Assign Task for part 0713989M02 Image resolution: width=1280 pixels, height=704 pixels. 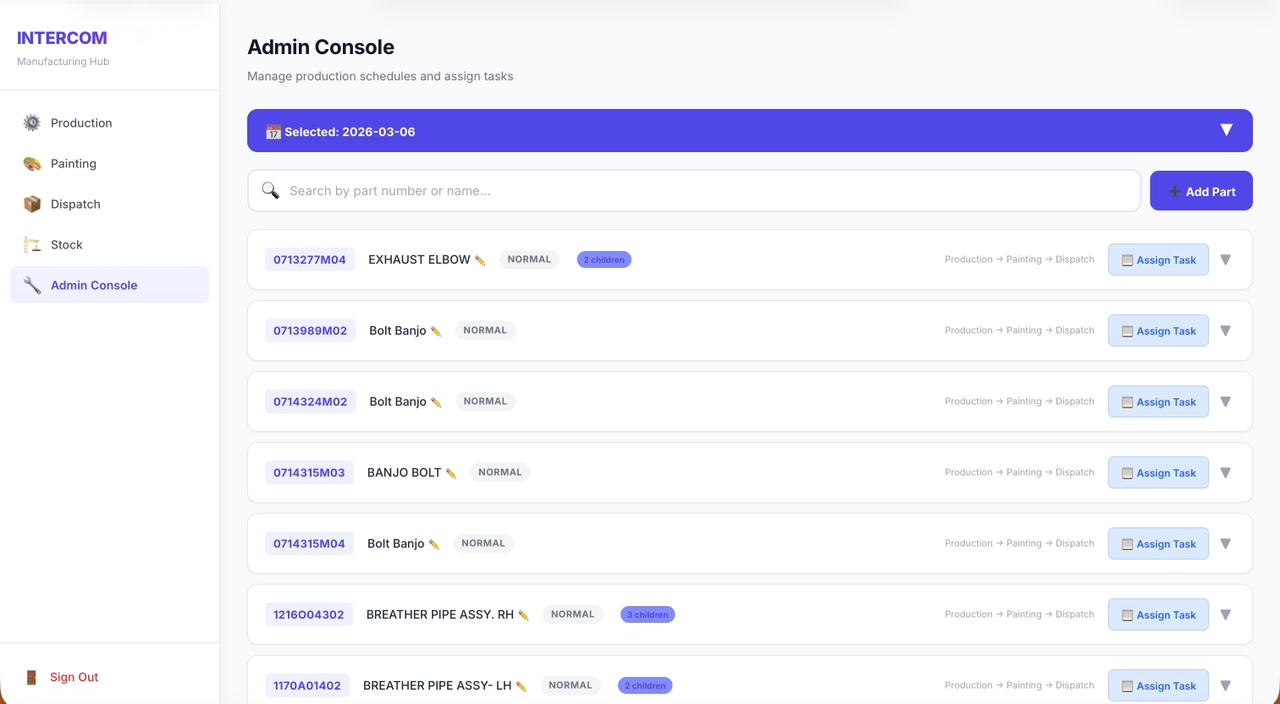pos(1158,331)
